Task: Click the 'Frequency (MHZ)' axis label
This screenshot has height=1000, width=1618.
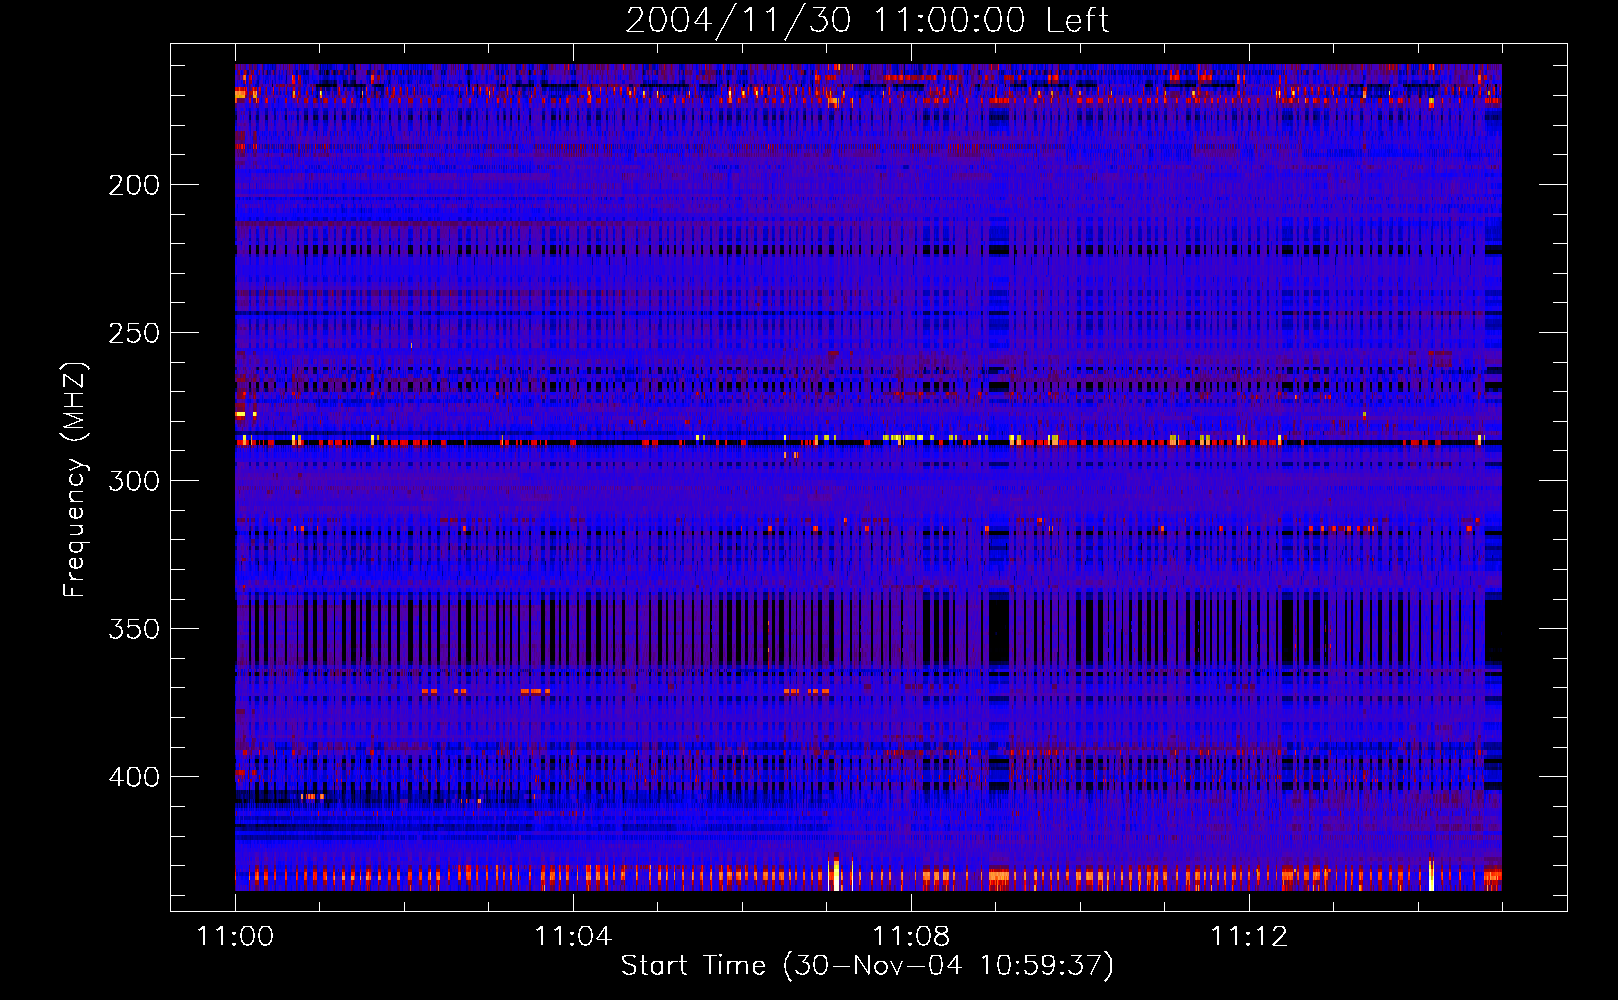Action: click(75, 480)
